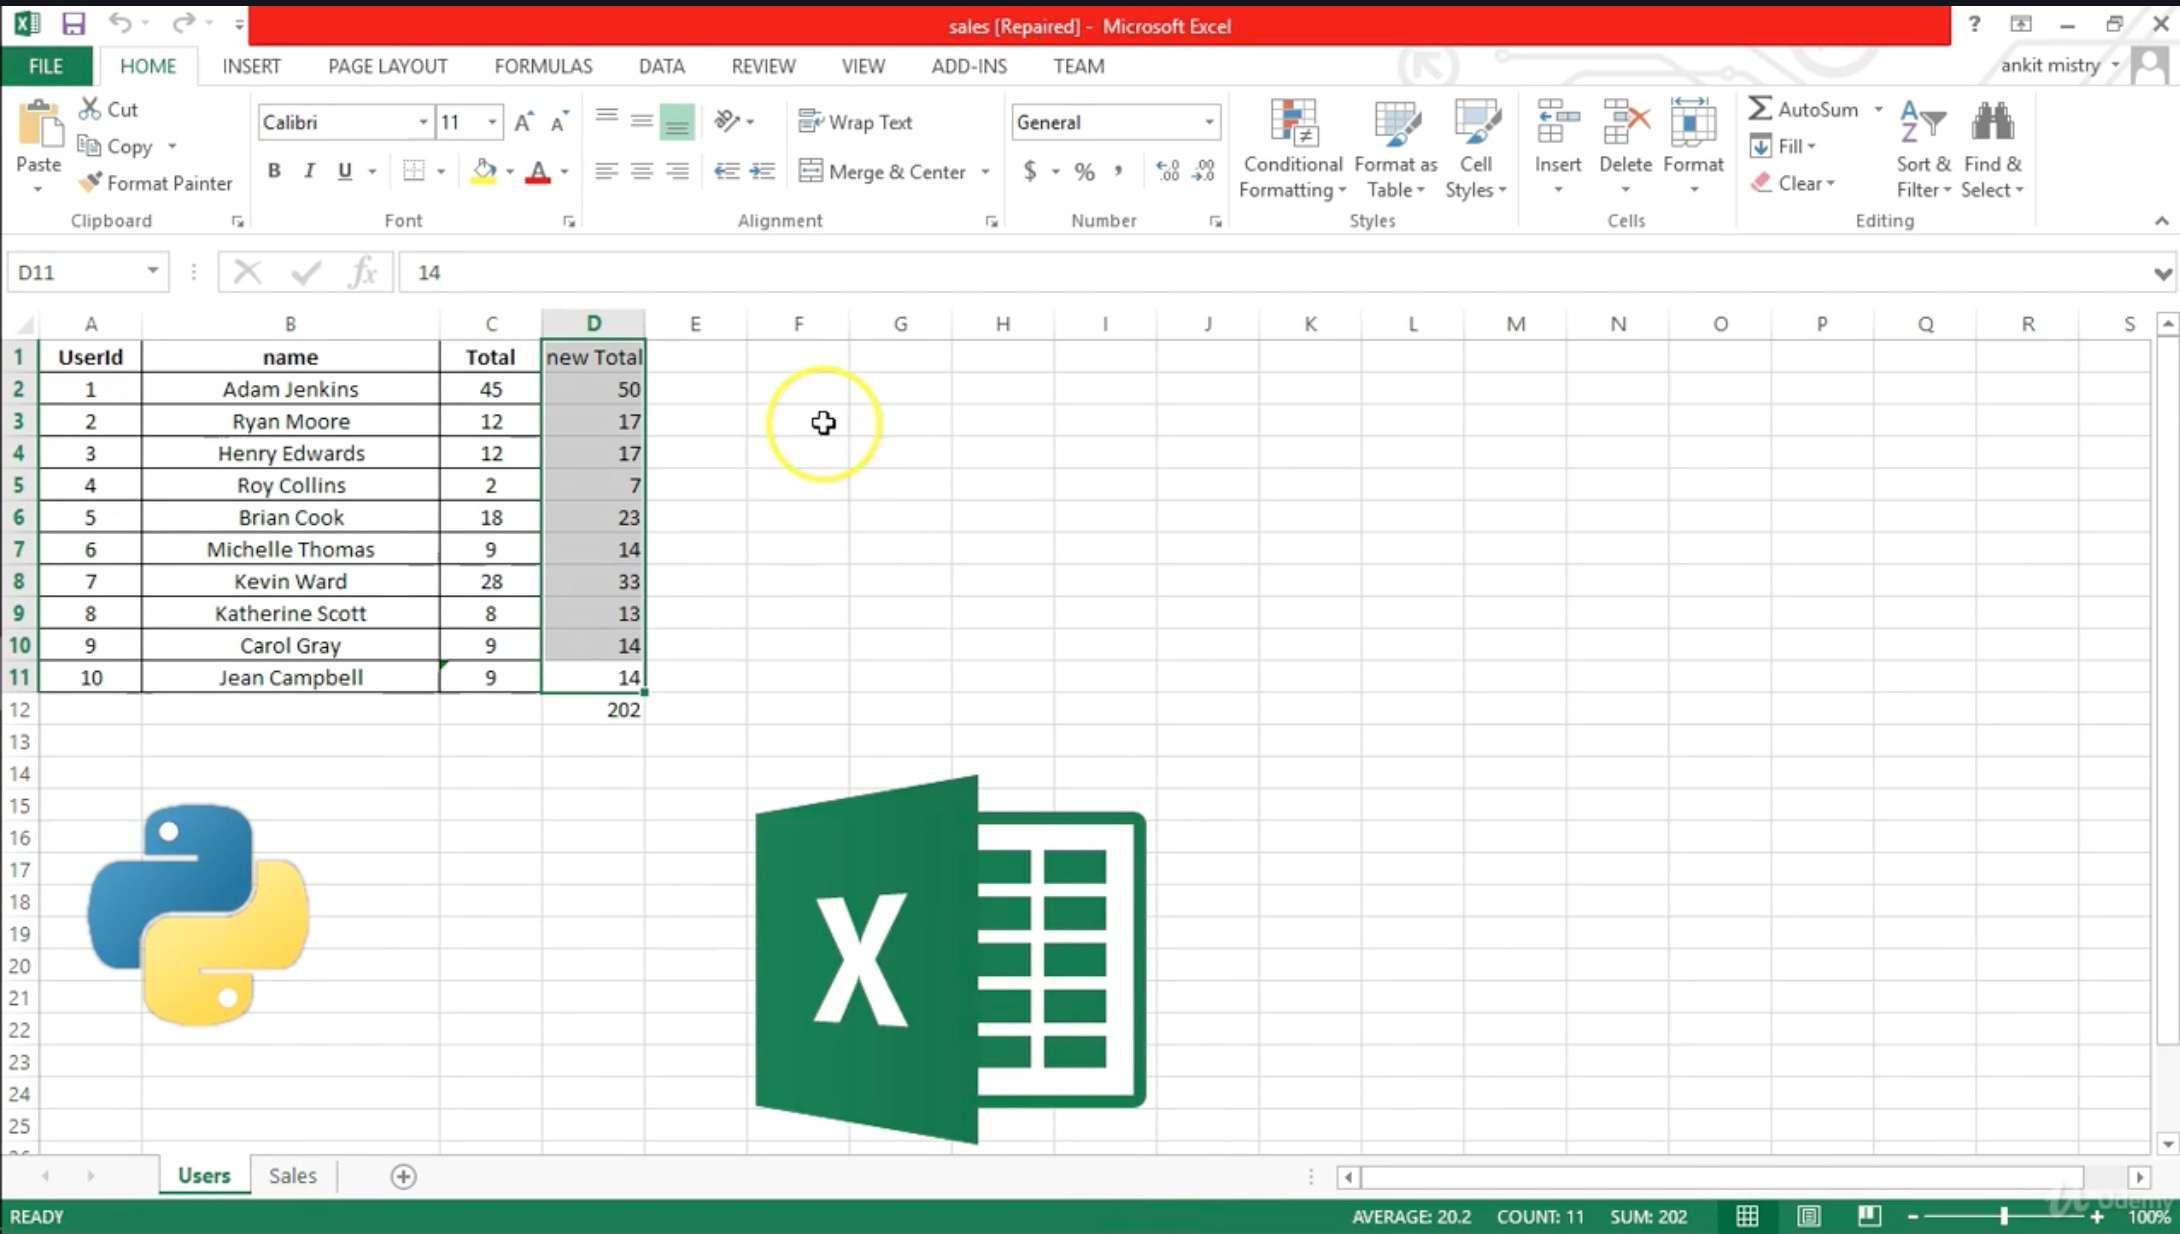Open the Sales sheet tab
This screenshot has width=2180, height=1234.
click(291, 1176)
